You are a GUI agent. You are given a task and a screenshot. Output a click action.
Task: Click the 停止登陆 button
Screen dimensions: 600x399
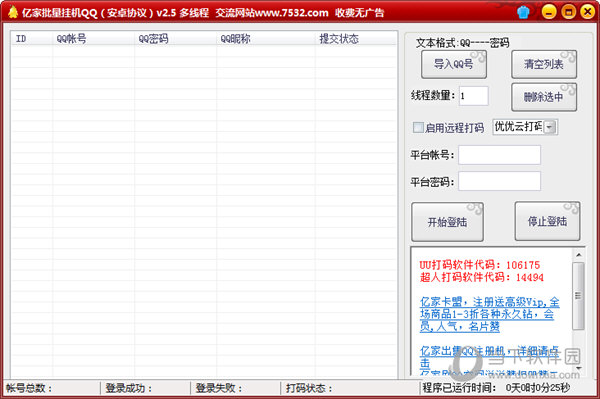click(x=547, y=221)
